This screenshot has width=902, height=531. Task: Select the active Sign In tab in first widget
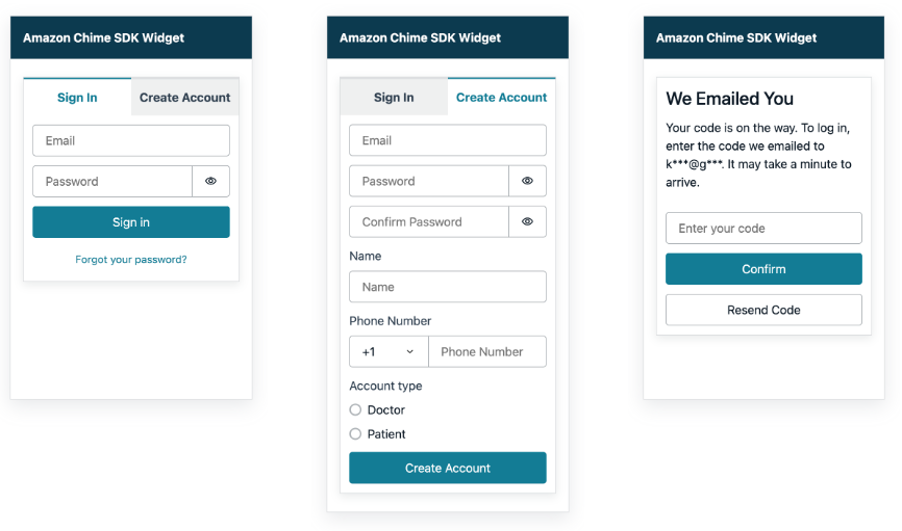click(77, 97)
